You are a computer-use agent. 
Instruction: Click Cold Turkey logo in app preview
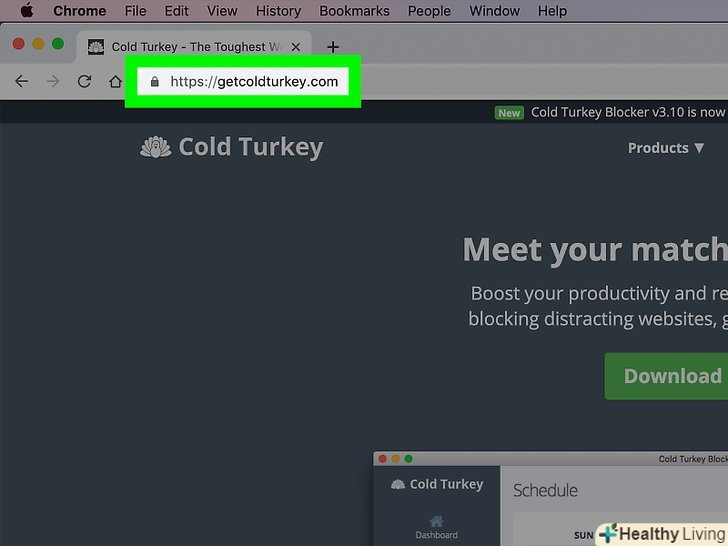click(x=437, y=484)
